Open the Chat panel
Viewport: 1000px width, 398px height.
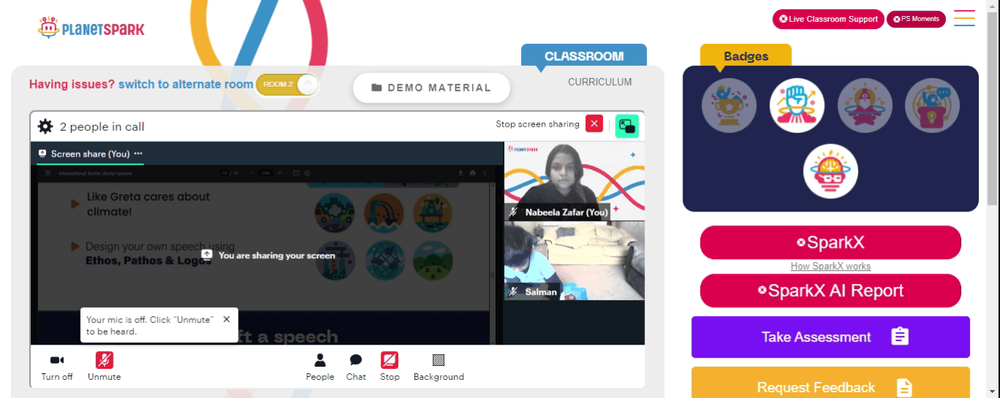click(356, 367)
